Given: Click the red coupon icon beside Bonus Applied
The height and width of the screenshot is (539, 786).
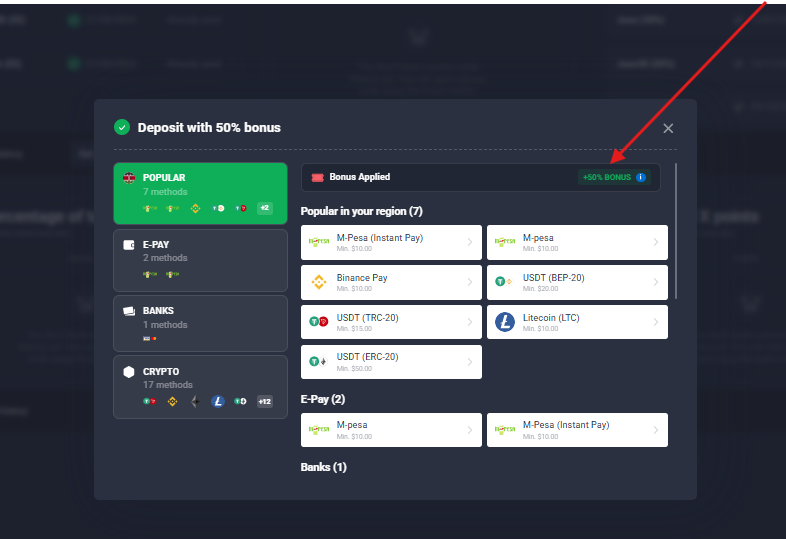Looking at the screenshot, I should [x=317, y=177].
